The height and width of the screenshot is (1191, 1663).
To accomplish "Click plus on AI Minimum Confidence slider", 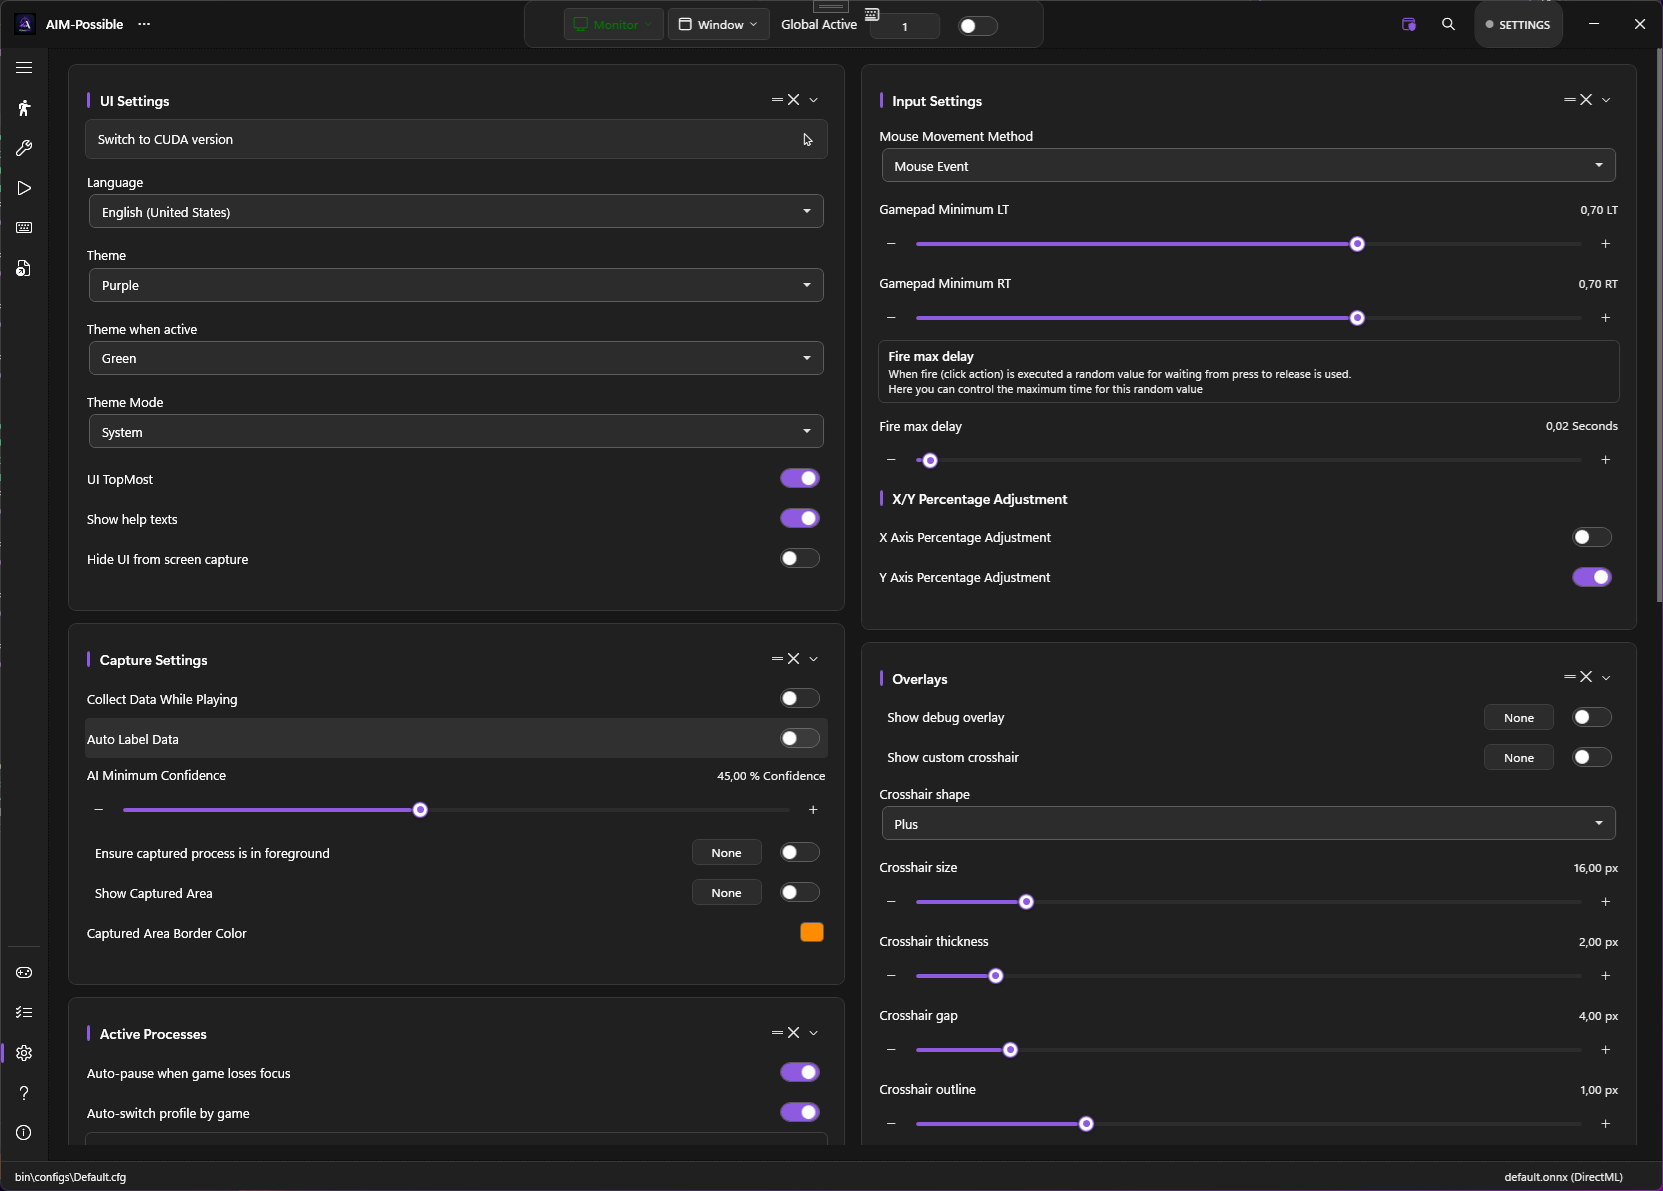I will pyautogui.click(x=813, y=810).
